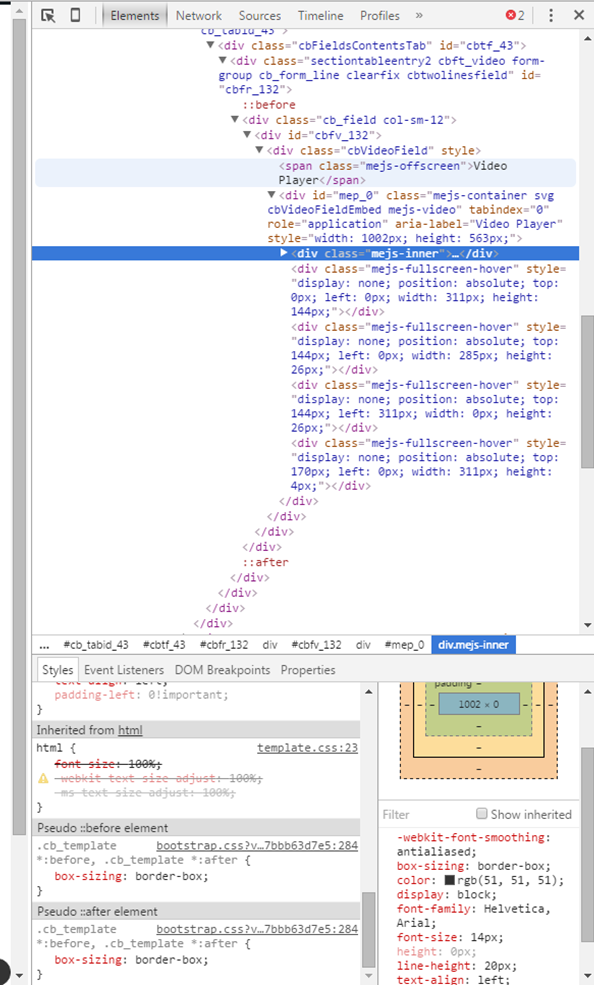Collapse the cbFieldsContentsTab div node
The width and height of the screenshot is (594, 985).
tap(210, 45)
